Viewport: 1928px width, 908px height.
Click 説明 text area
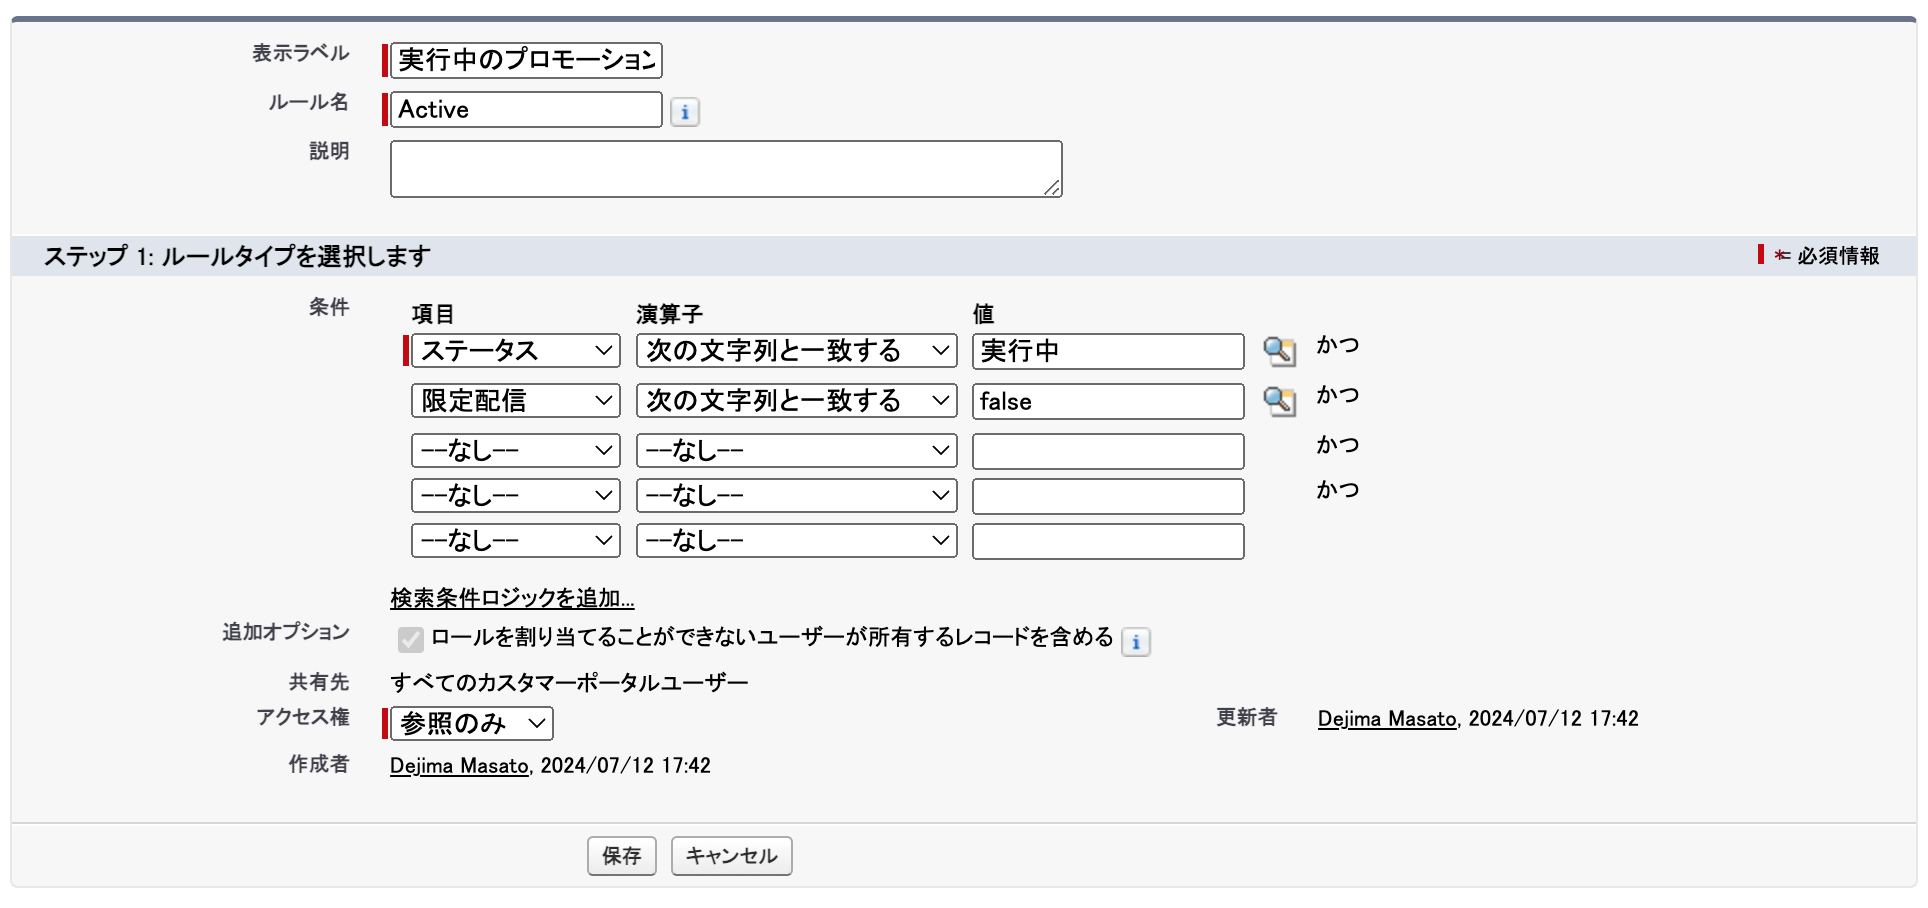coord(726,169)
